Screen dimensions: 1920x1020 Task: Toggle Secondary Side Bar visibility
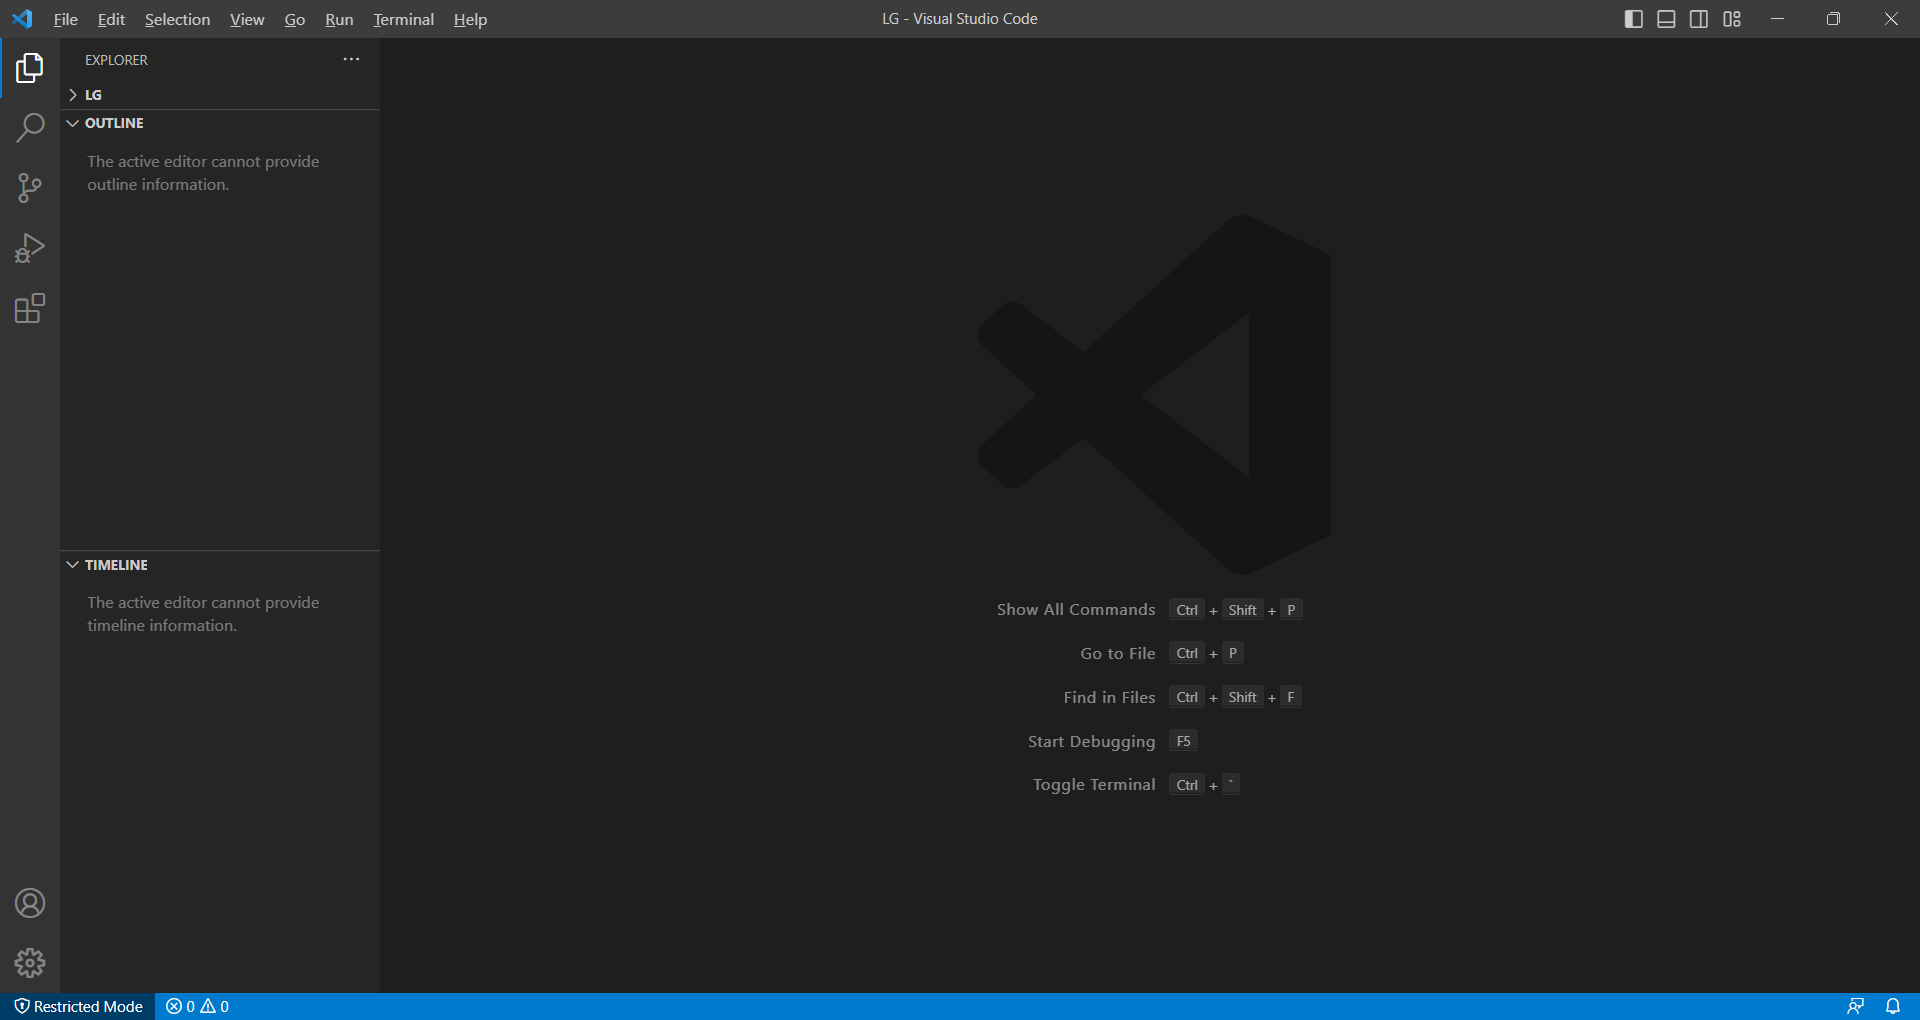pyautogui.click(x=1699, y=19)
